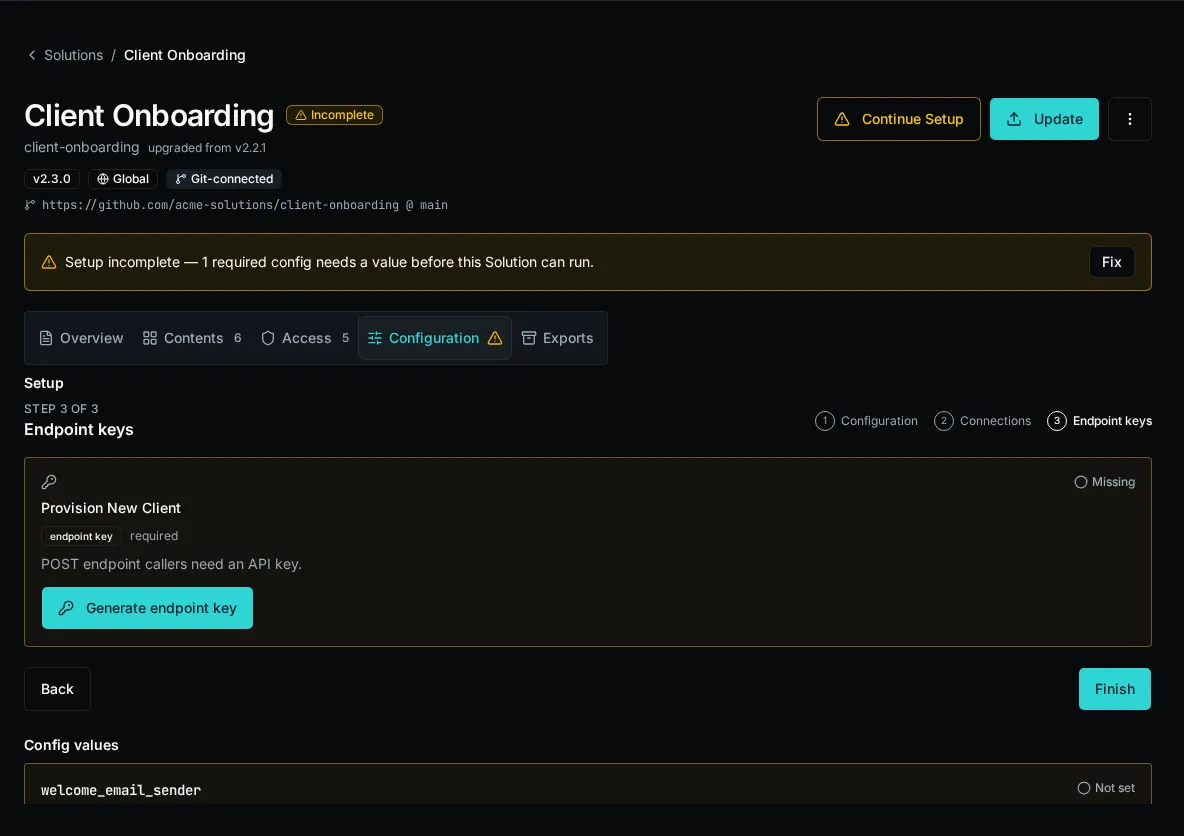Click the Missing status indicator
1184x836 pixels.
[x=1105, y=482]
